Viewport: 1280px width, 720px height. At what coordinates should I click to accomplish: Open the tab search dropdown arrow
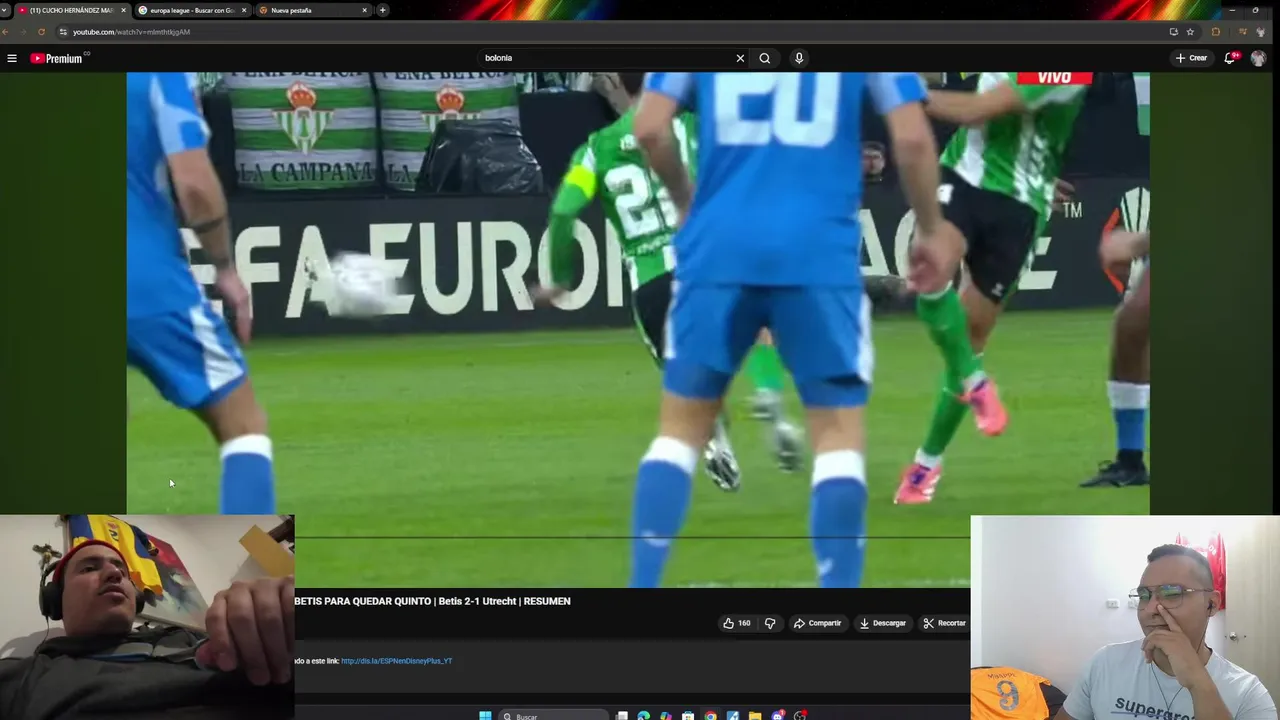[x=5, y=10]
